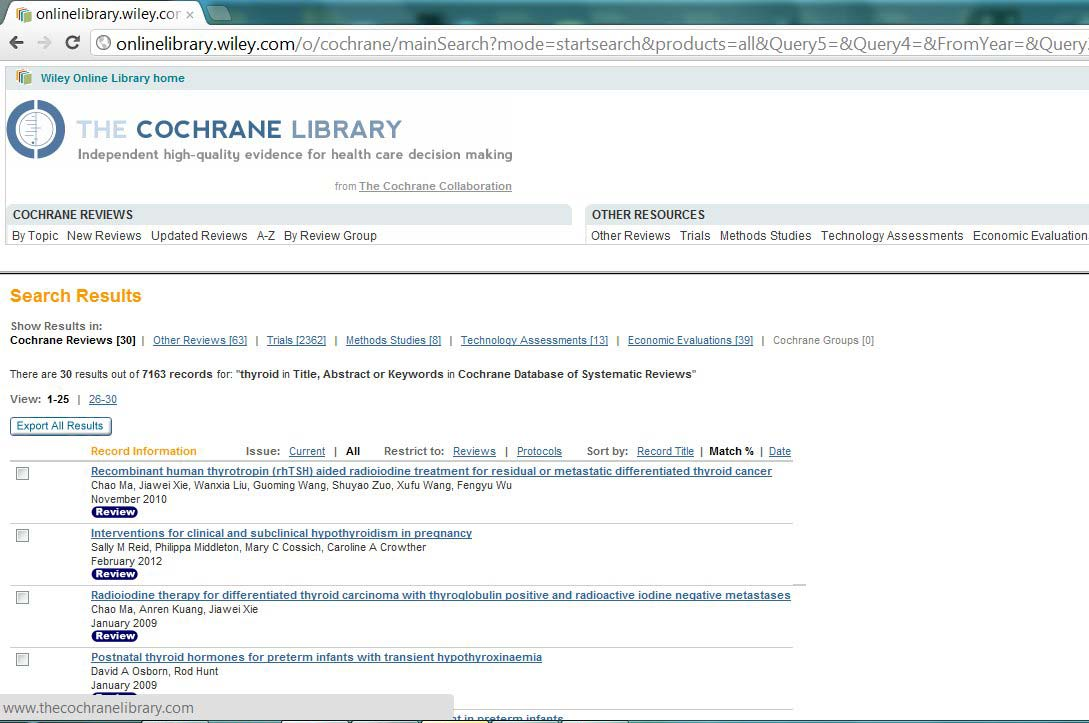
Task: Click the Cochrane Reviews [30] label
Action: point(73,340)
